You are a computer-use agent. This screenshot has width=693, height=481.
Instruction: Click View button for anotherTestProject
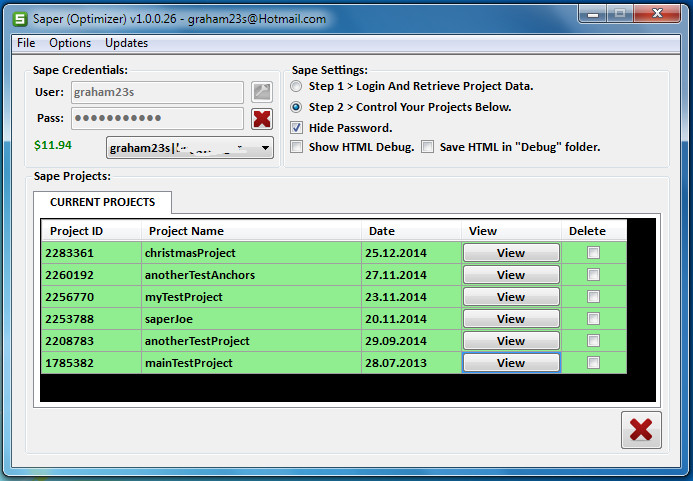(x=511, y=341)
